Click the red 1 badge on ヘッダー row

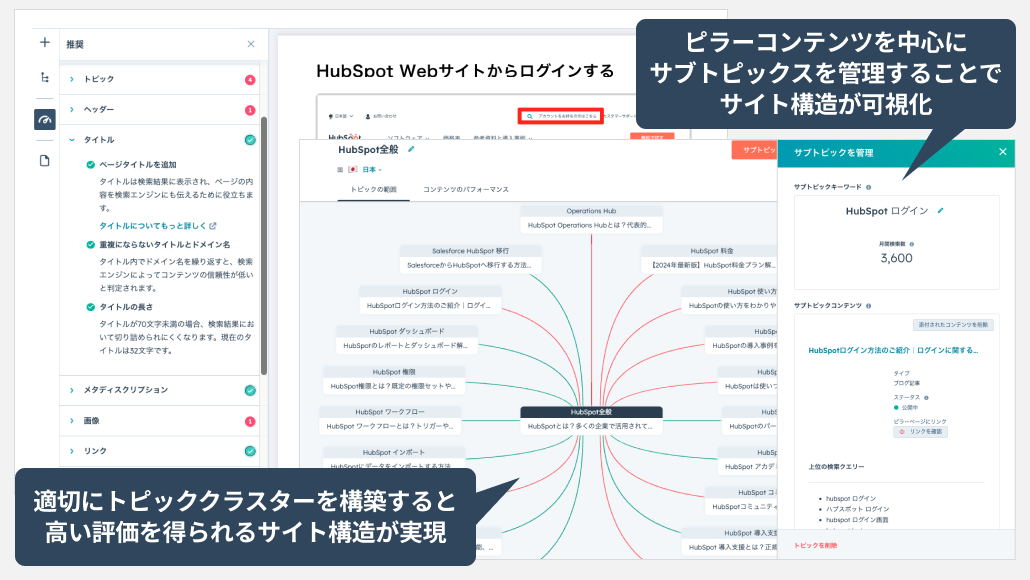(250, 110)
